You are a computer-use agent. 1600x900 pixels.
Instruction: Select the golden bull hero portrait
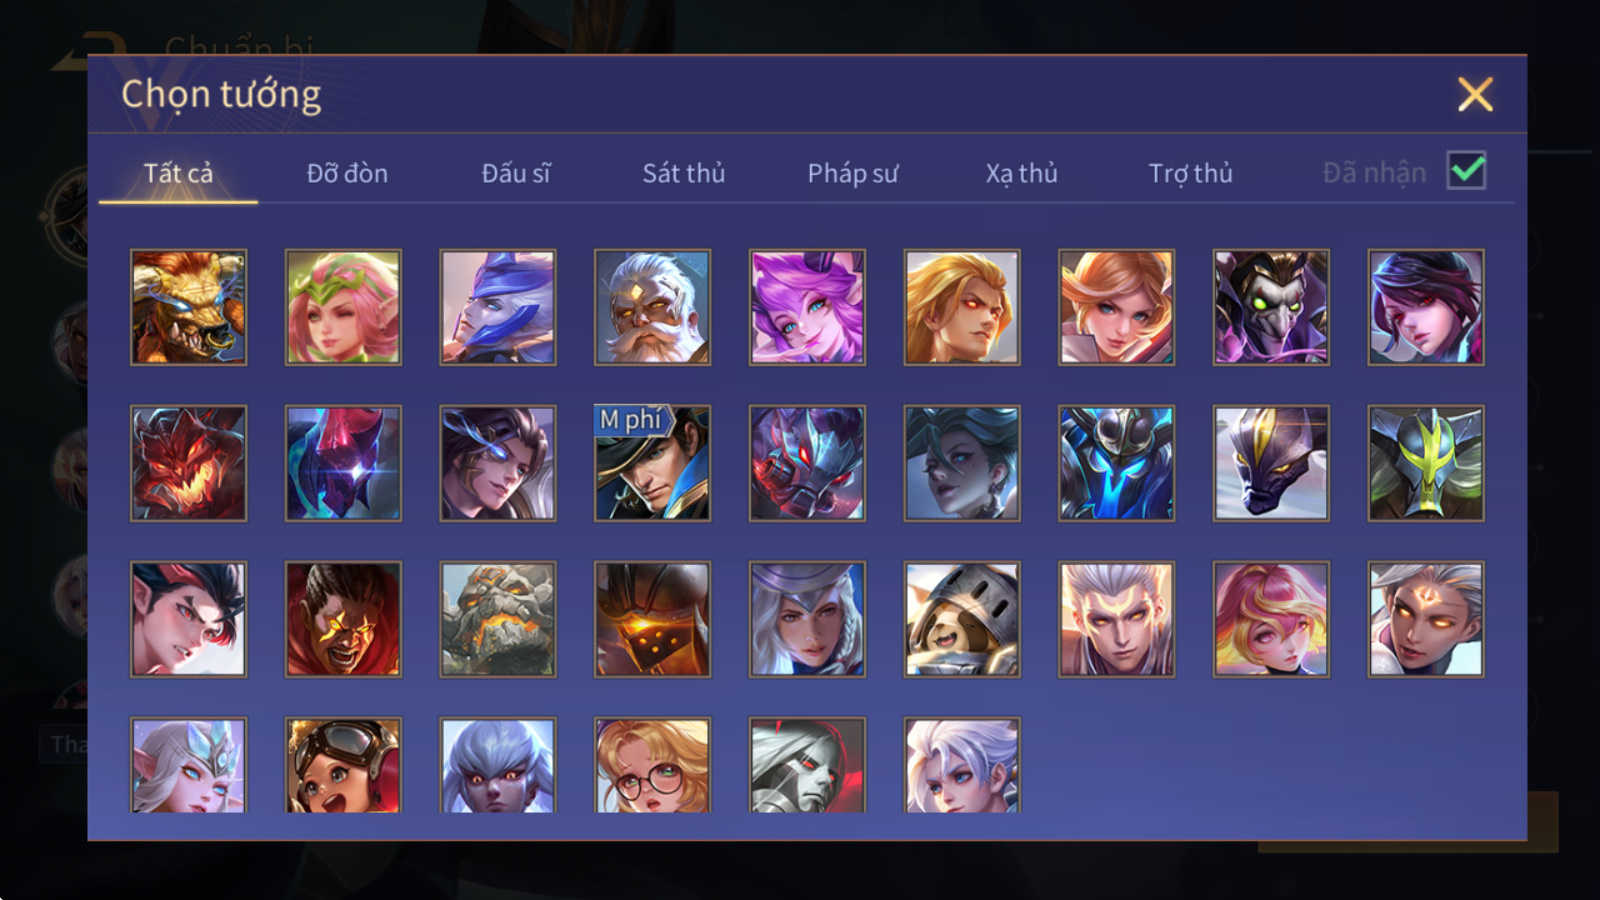(188, 307)
